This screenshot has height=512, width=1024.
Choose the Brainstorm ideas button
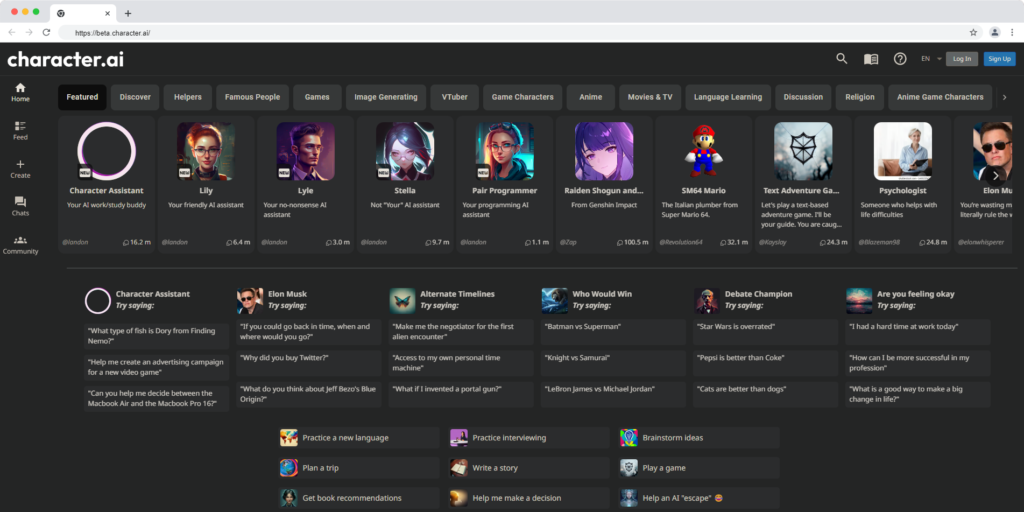click(x=699, y=438)
